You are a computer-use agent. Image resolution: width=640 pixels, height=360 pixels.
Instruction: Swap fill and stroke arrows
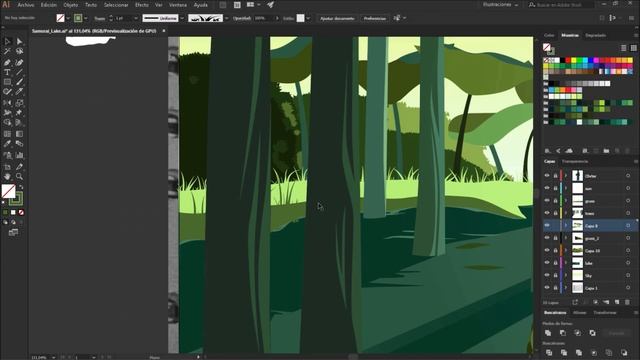pos(21,187)
